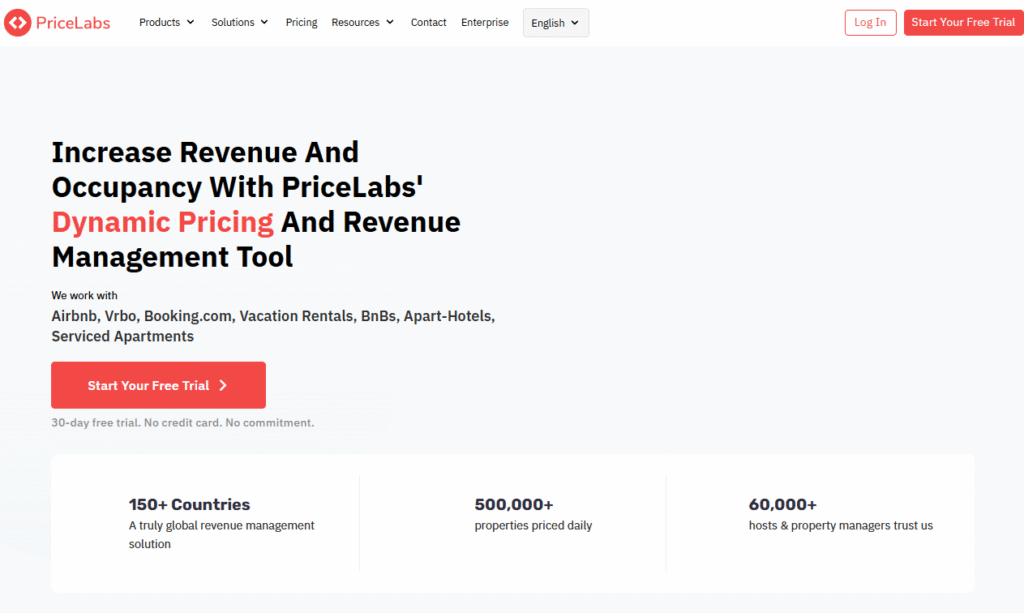This screenshot has width=1024, height=613.
Task: Expand the Products dropdown chevron
Action: pyautogui.click(x=190, y=22)
